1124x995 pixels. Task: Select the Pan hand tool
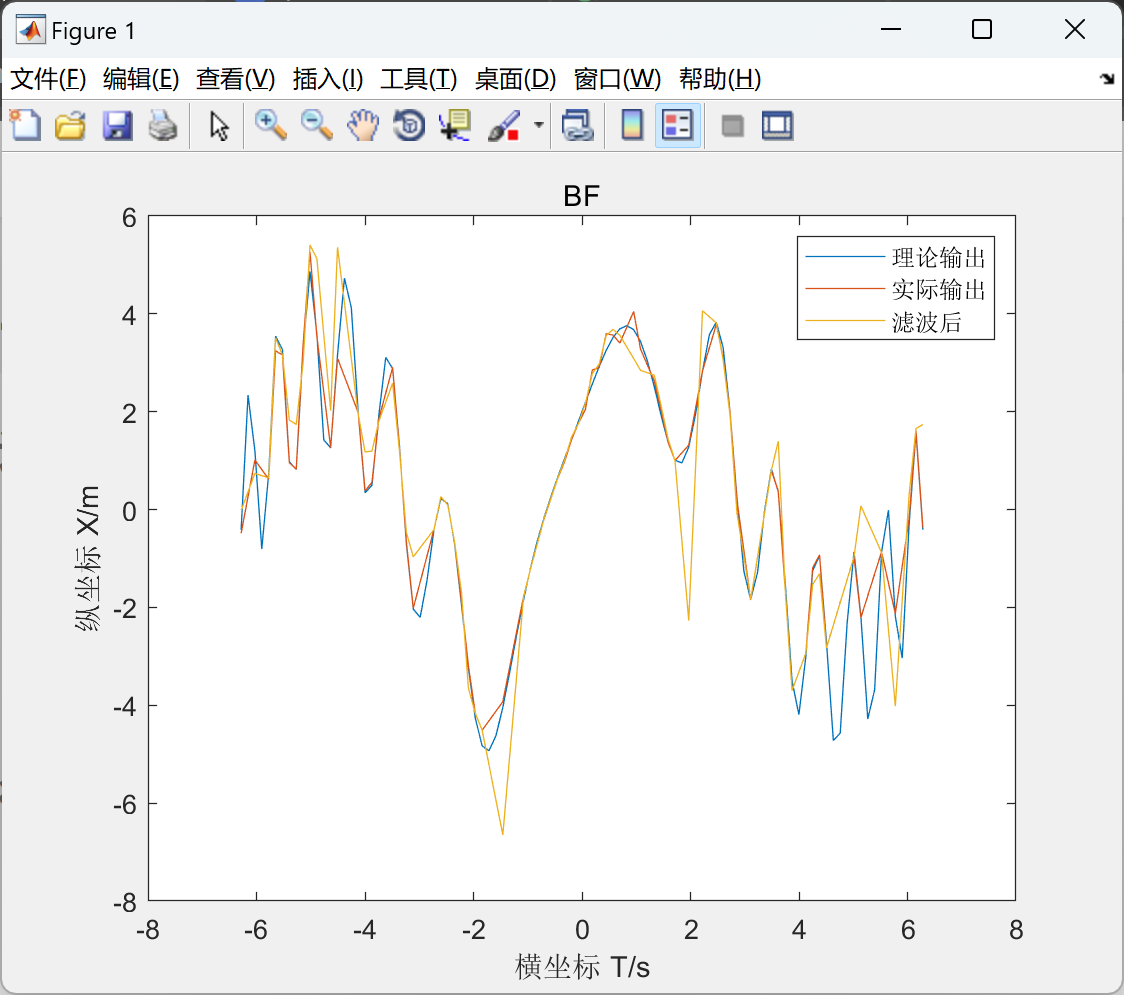tap(363, 125)
